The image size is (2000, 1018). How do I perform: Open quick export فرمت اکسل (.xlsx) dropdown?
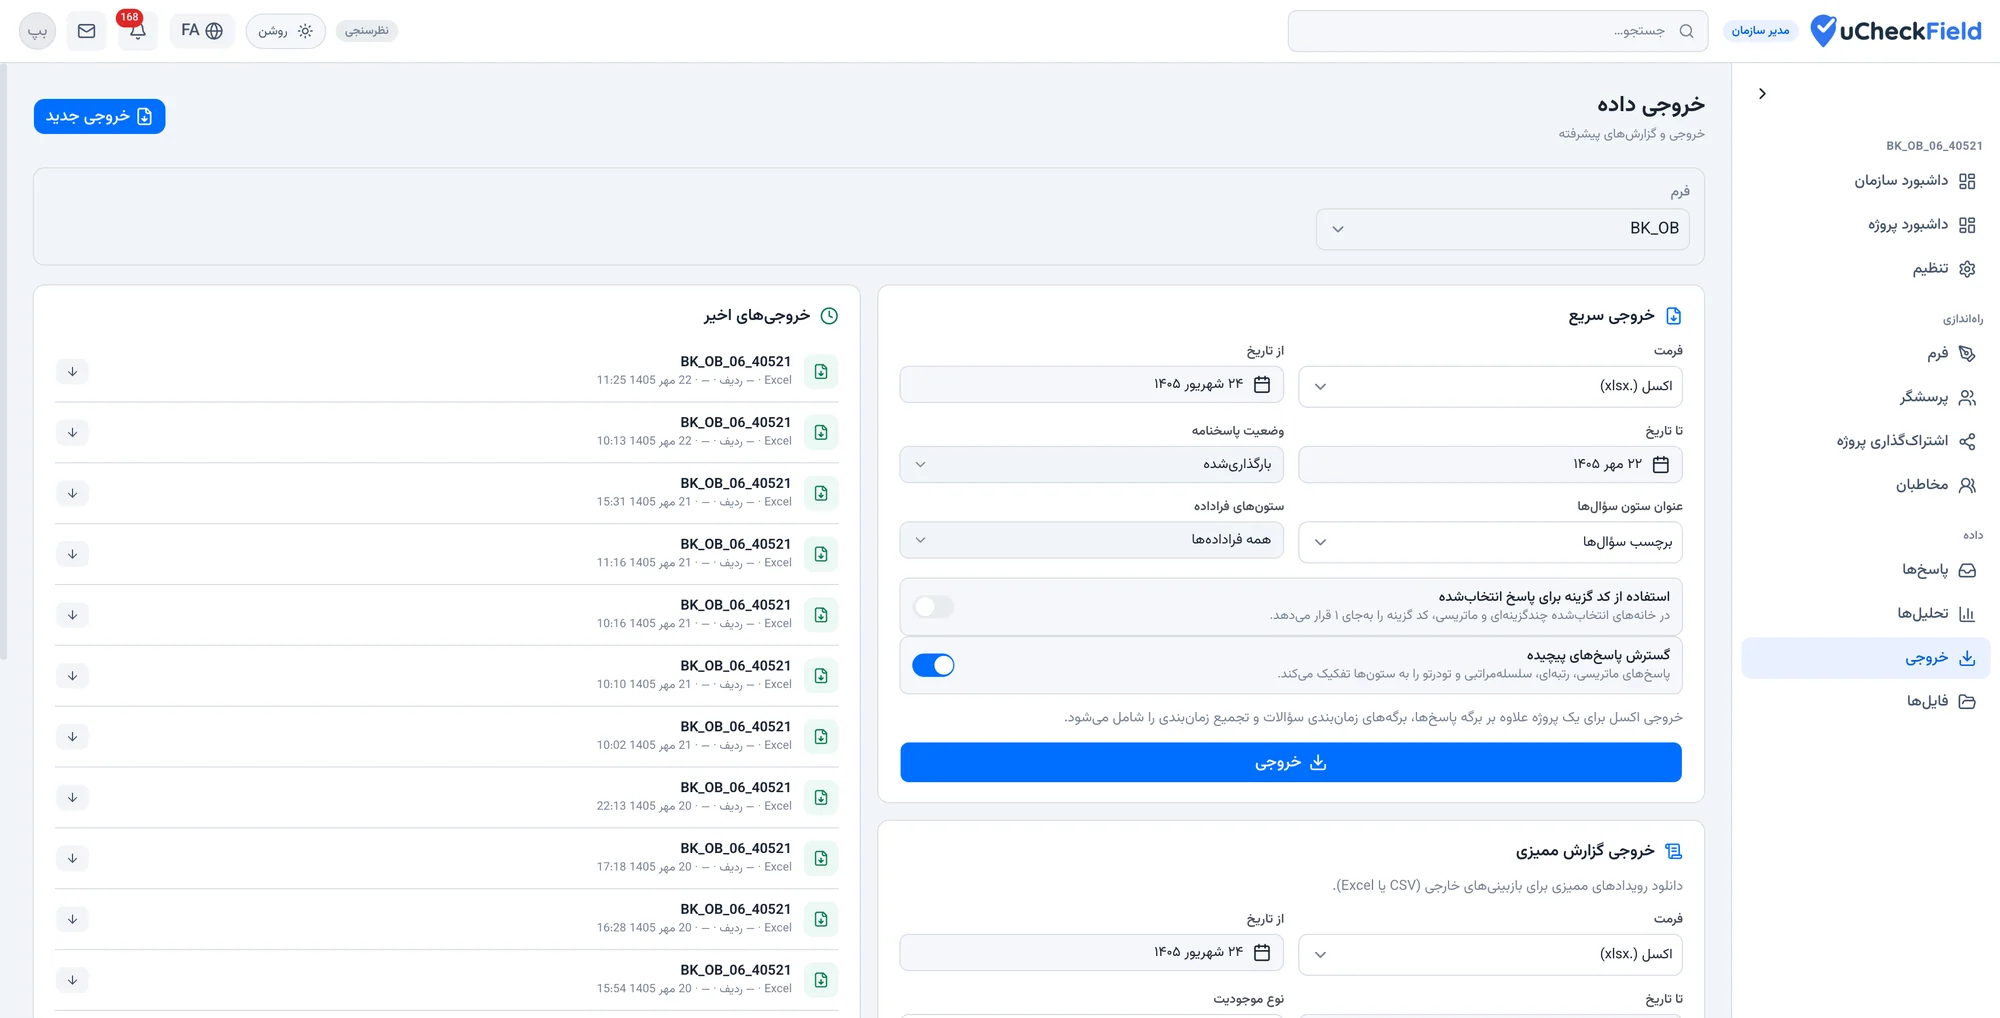(1490, 386)
